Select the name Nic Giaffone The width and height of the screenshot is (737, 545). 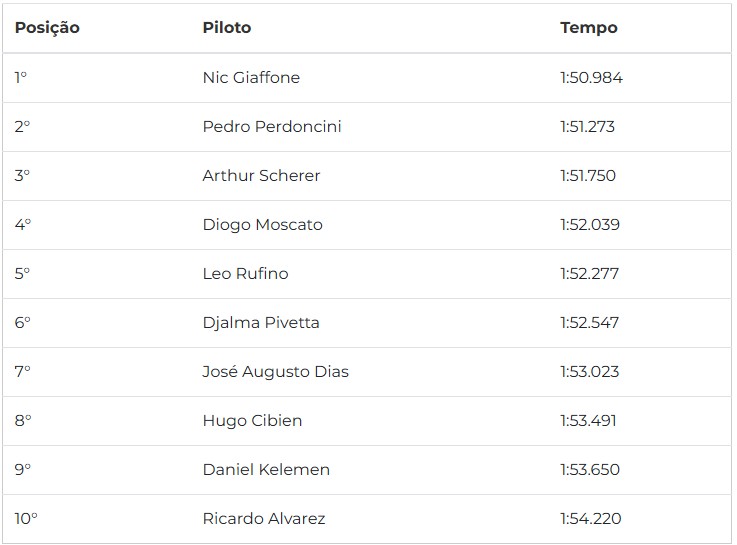251,78
